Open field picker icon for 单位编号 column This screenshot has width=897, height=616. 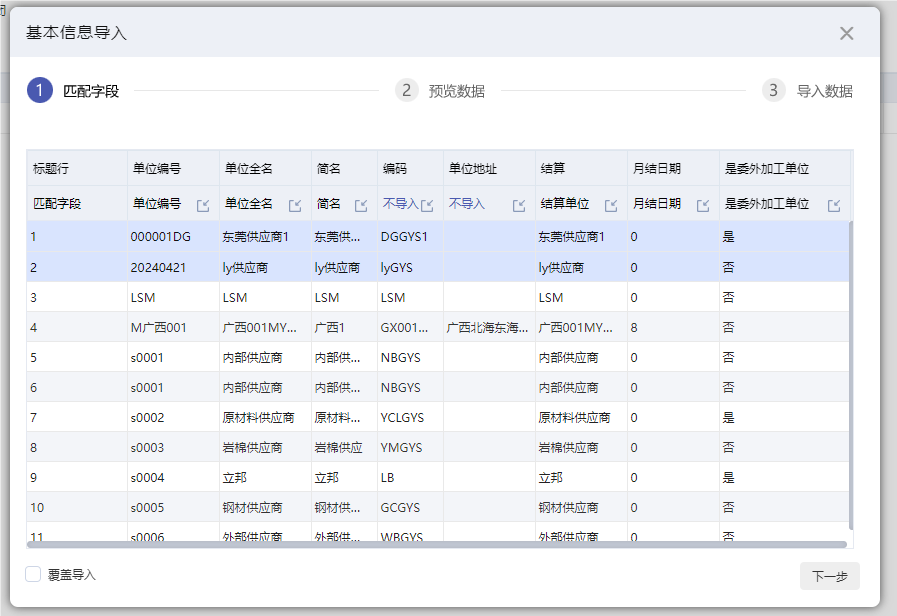click(x=203, y=205)
